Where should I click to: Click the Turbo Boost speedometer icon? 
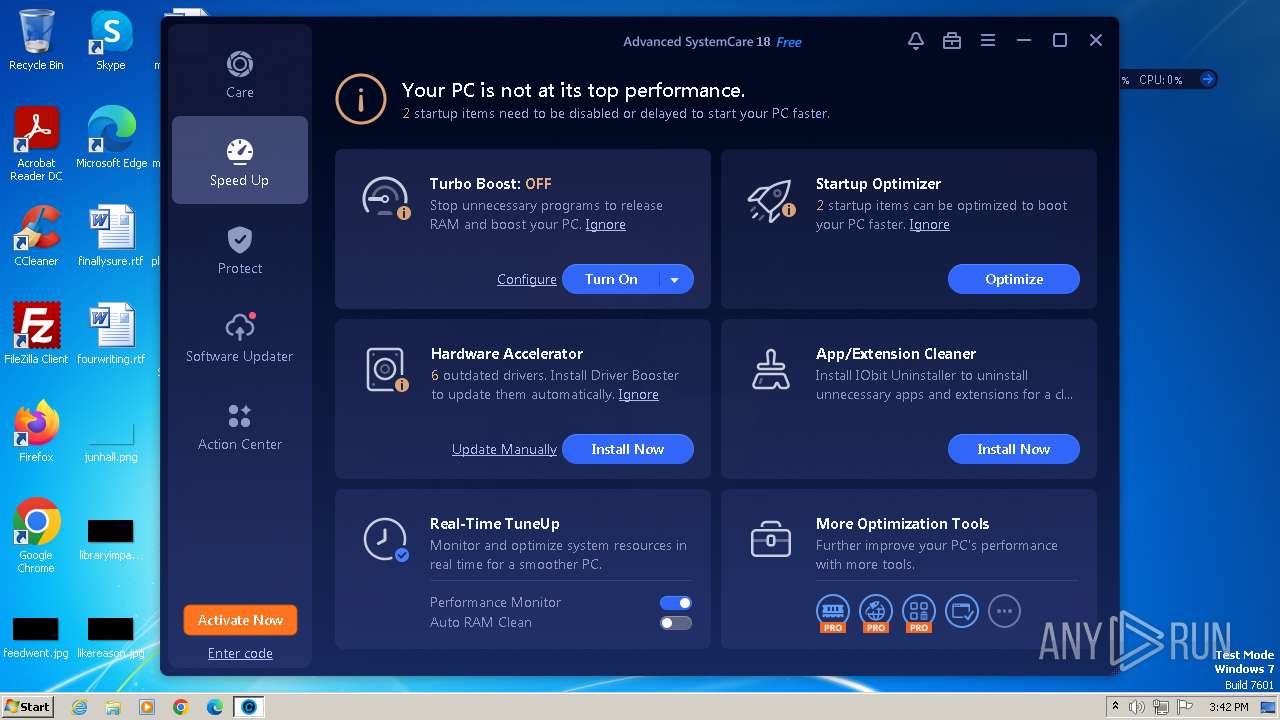click(385, 198)
